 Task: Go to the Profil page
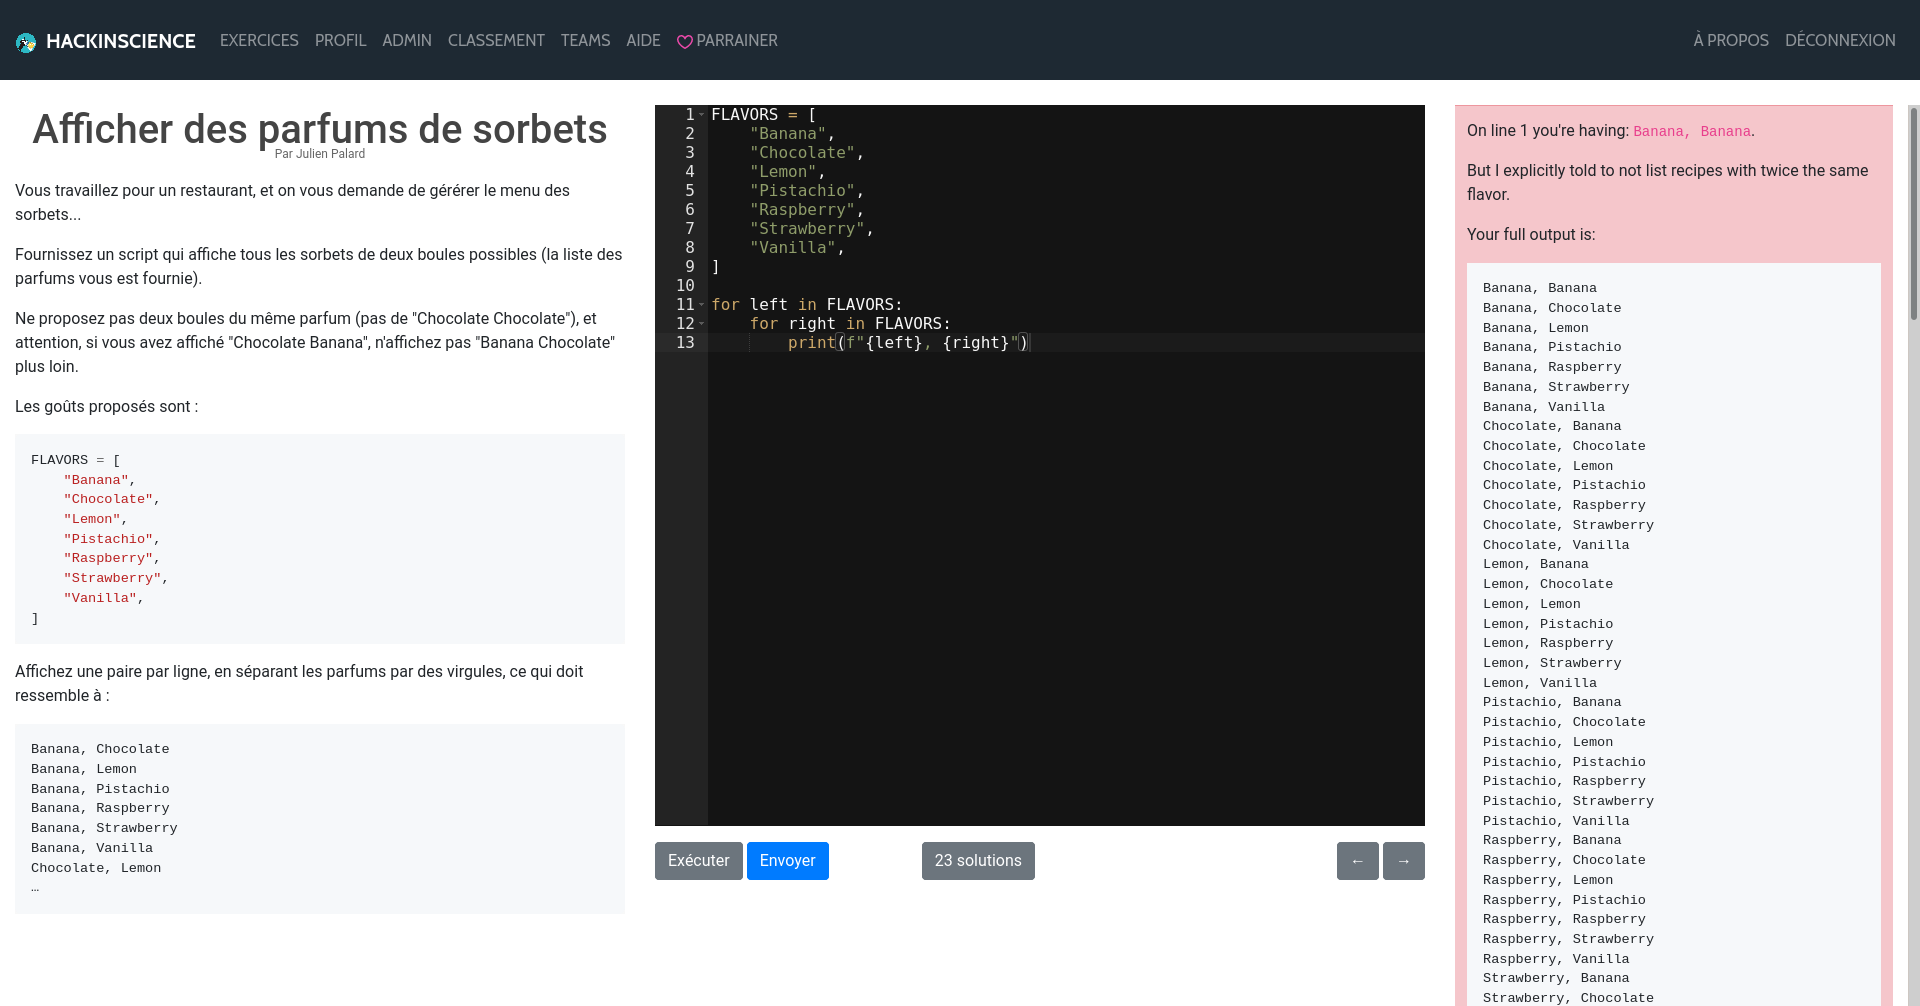point(340,40)
